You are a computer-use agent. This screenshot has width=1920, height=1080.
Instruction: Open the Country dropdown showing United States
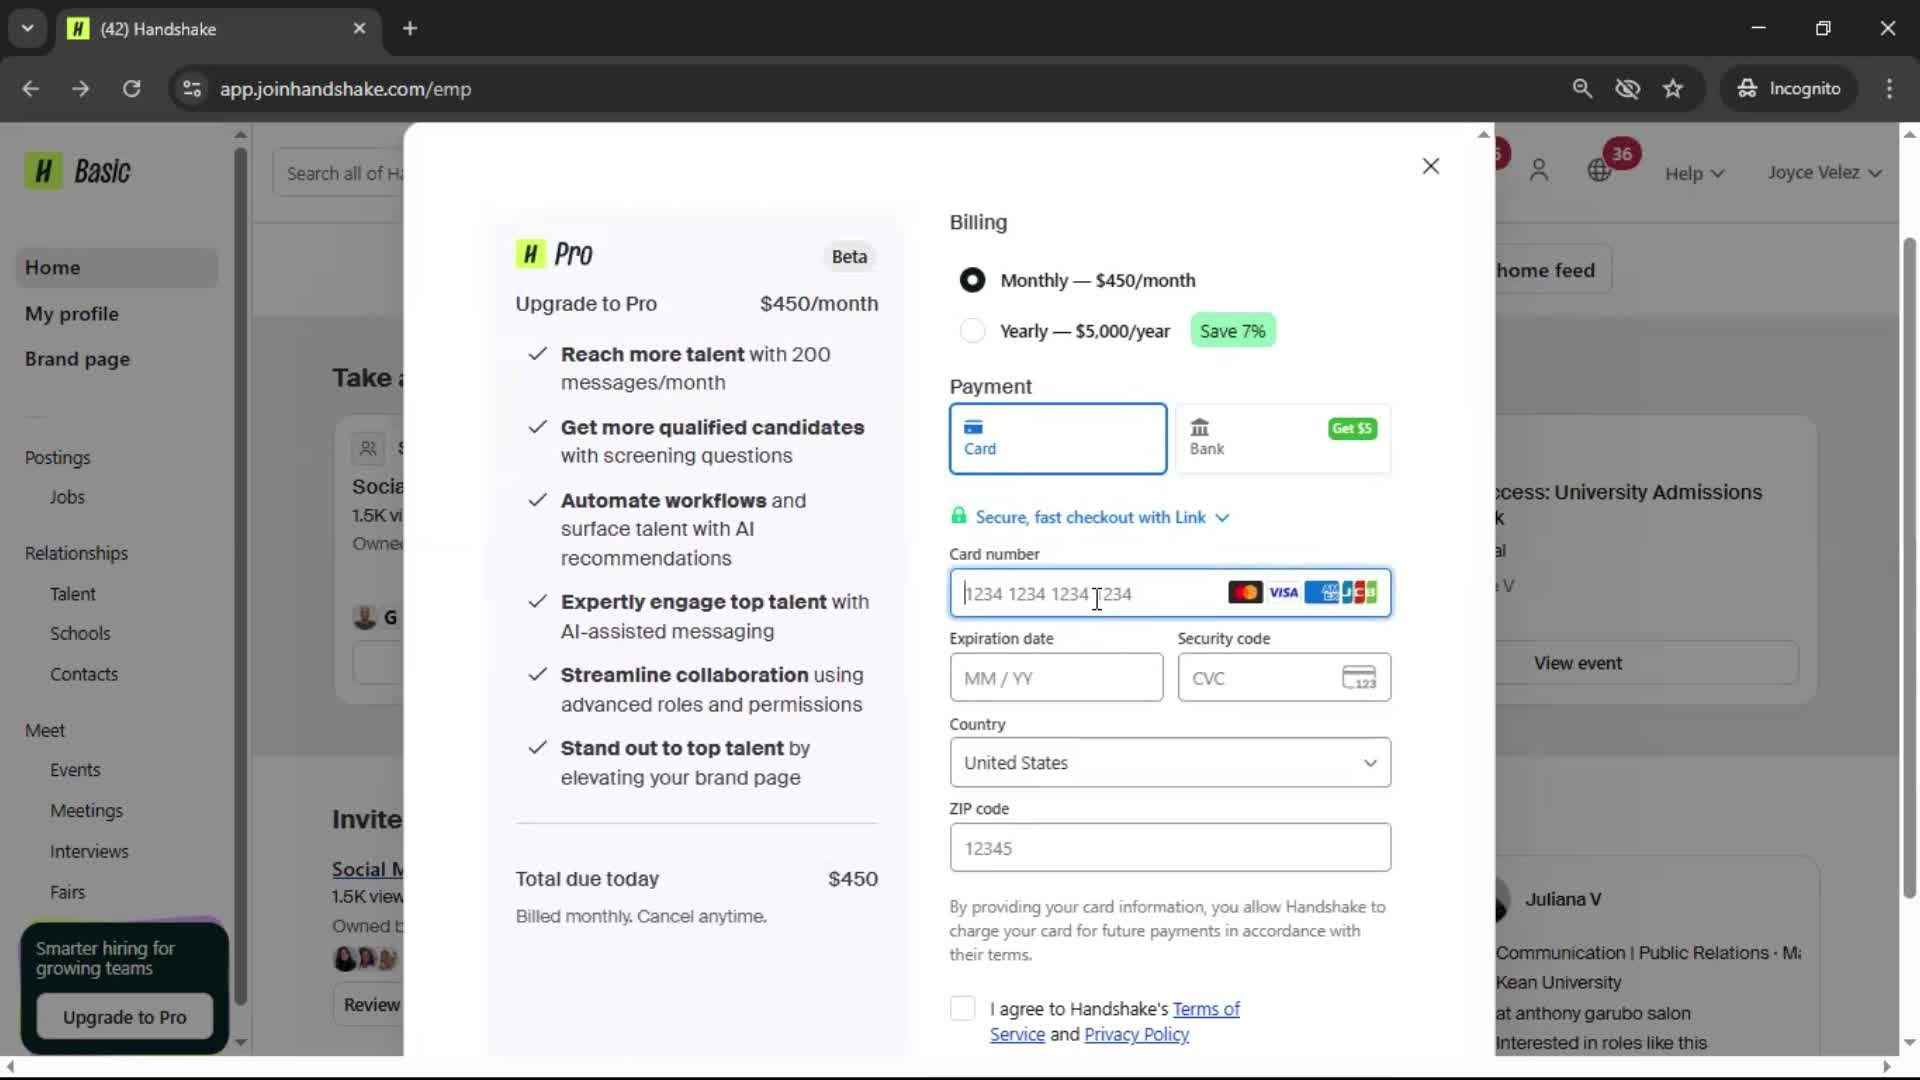click(x=1170, y=762)
